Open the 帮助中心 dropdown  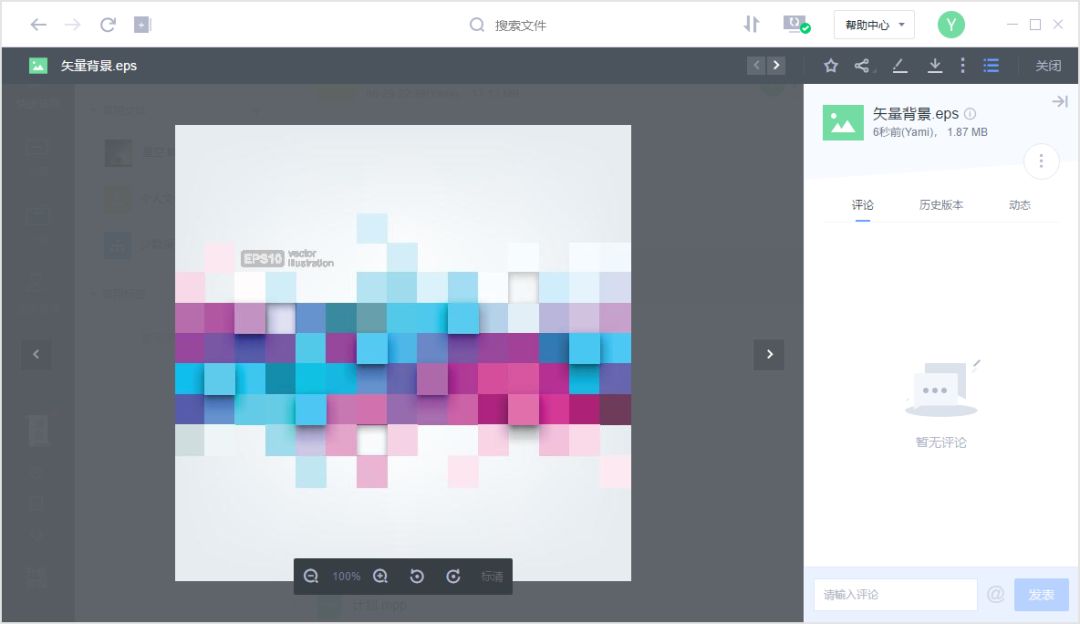point(874,25)
